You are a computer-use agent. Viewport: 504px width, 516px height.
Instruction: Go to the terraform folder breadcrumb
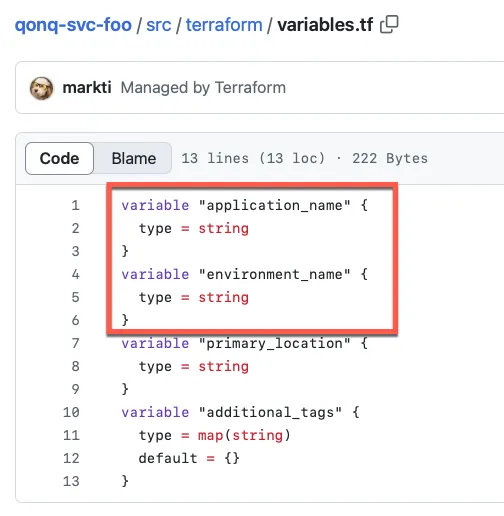[x=224, y=25]
